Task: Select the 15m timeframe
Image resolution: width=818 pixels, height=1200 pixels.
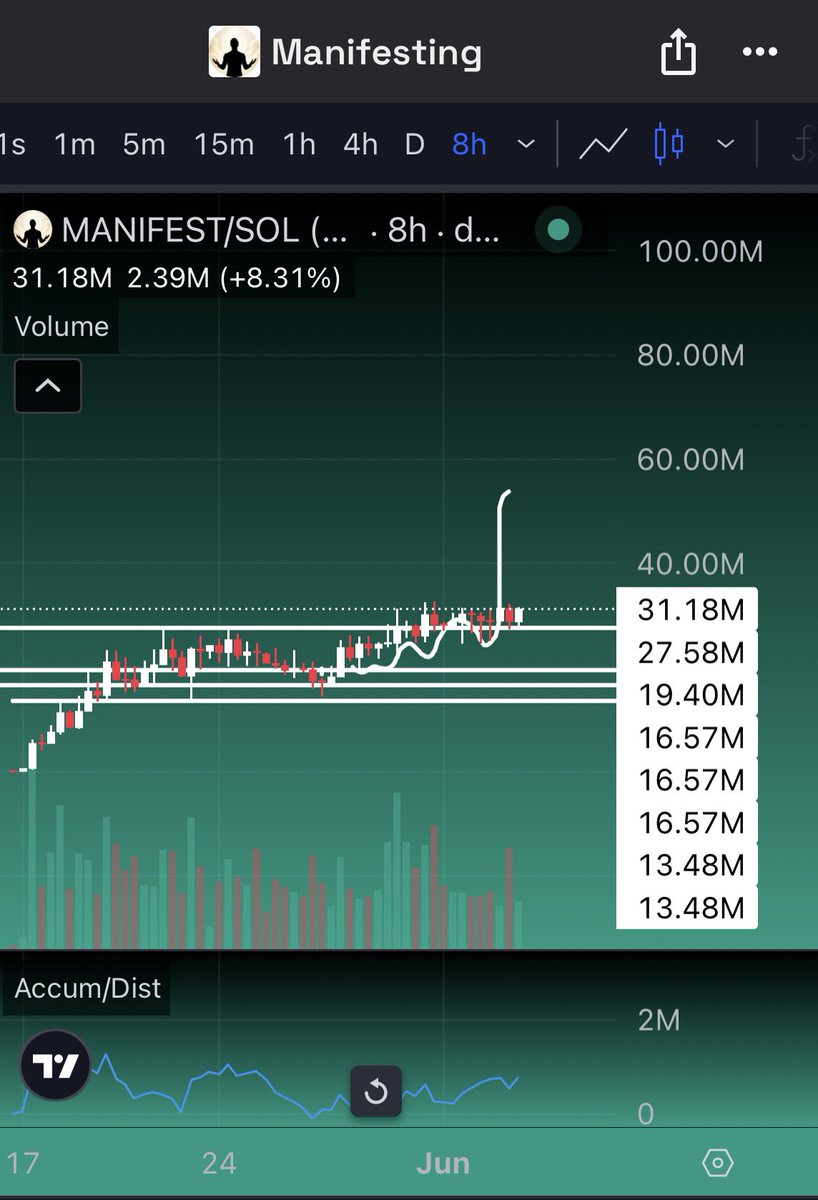Action: tap(224, 144)
